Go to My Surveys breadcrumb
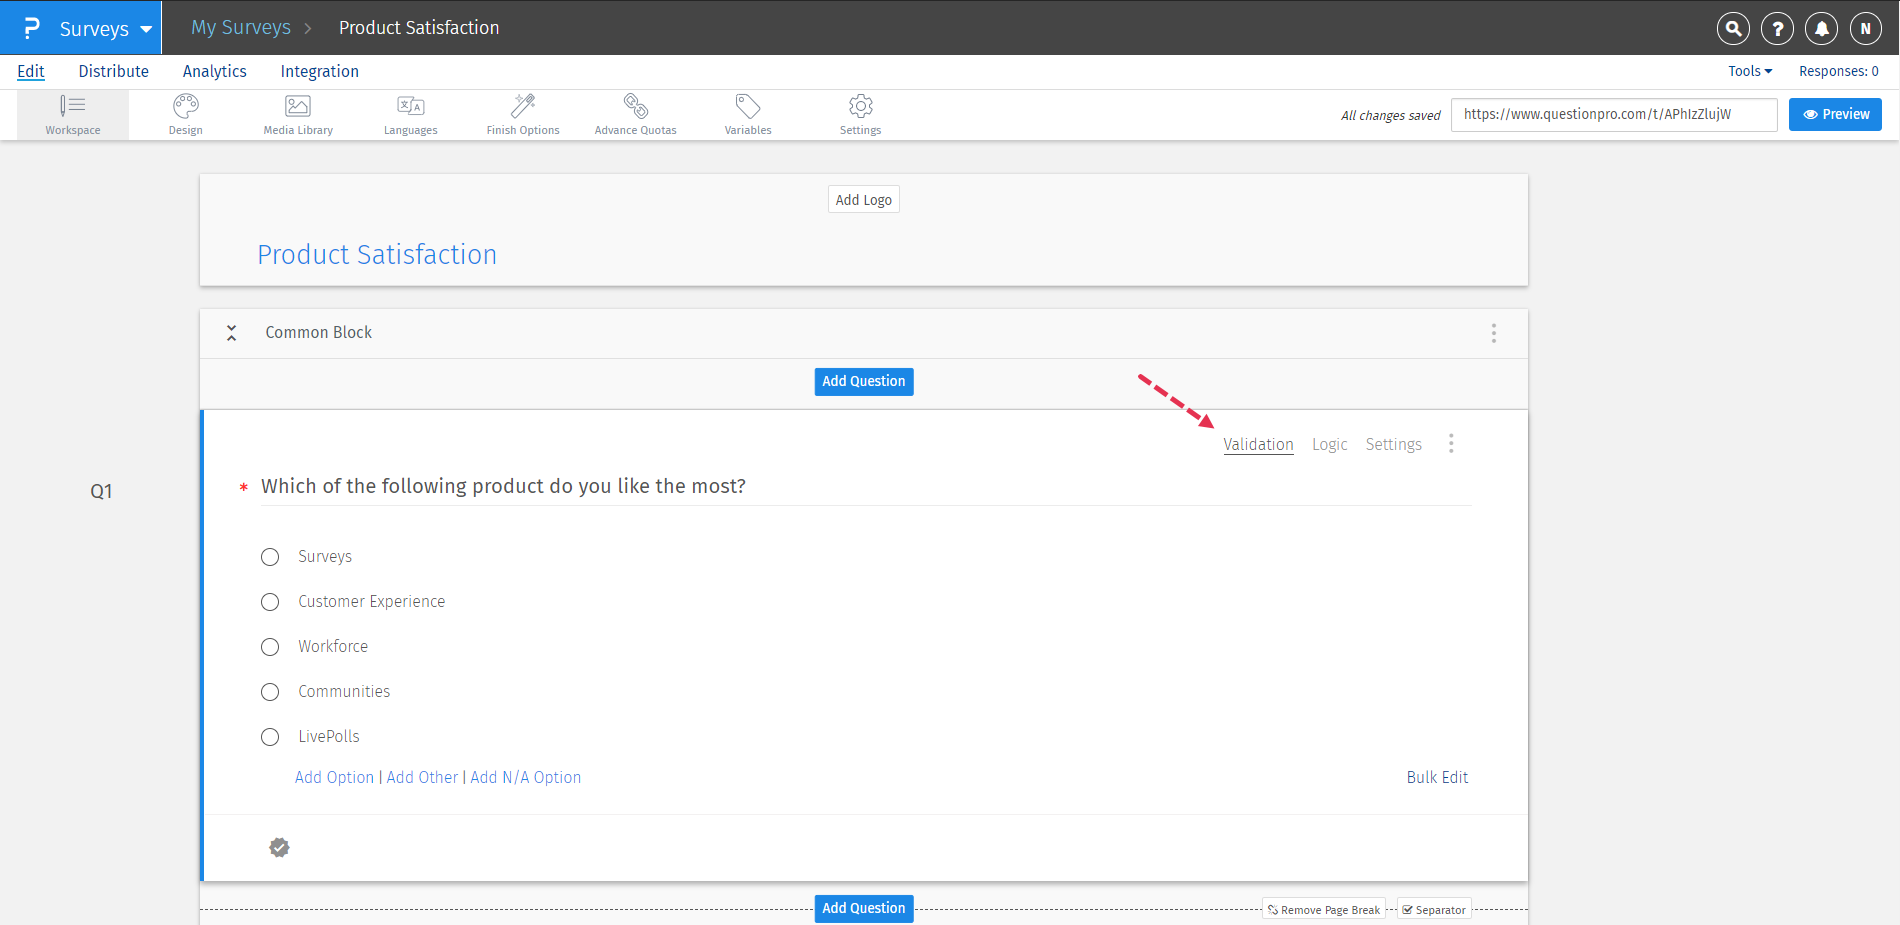 pos(241,28)
